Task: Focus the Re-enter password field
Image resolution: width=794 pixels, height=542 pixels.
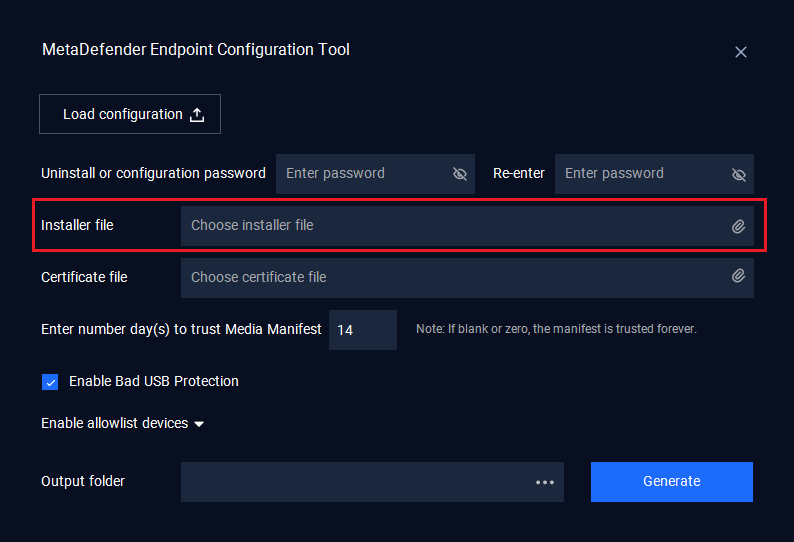Action: [x=654, y=174]
